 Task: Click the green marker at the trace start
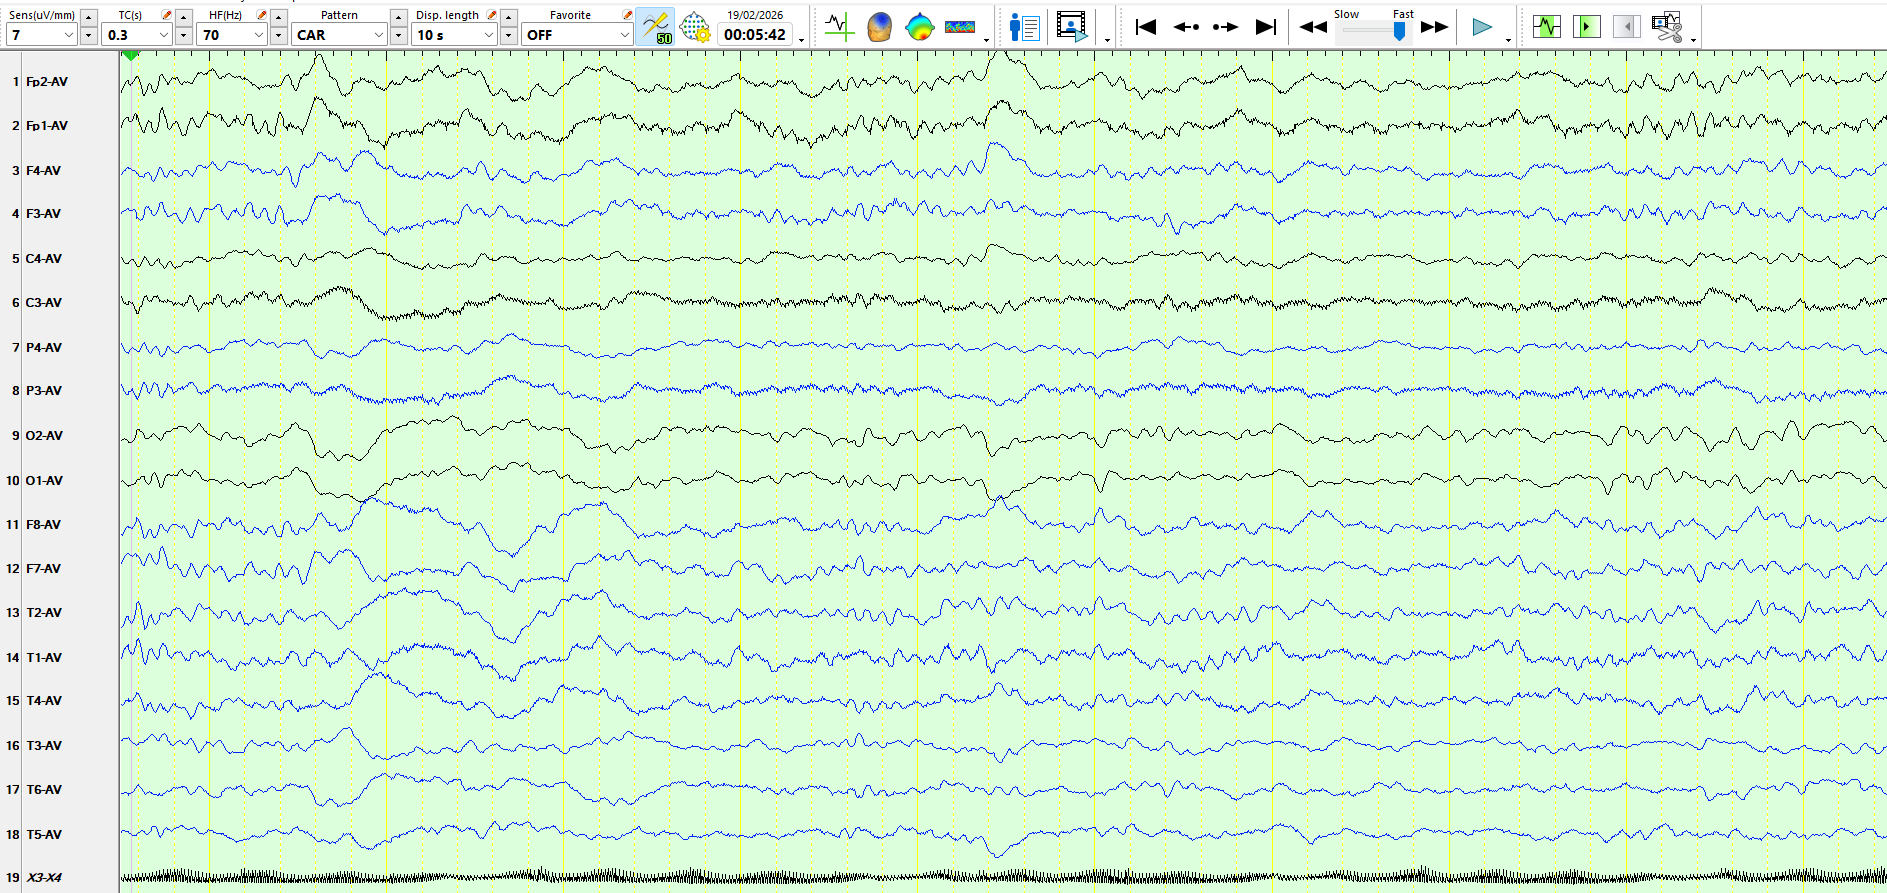(130, 56)
